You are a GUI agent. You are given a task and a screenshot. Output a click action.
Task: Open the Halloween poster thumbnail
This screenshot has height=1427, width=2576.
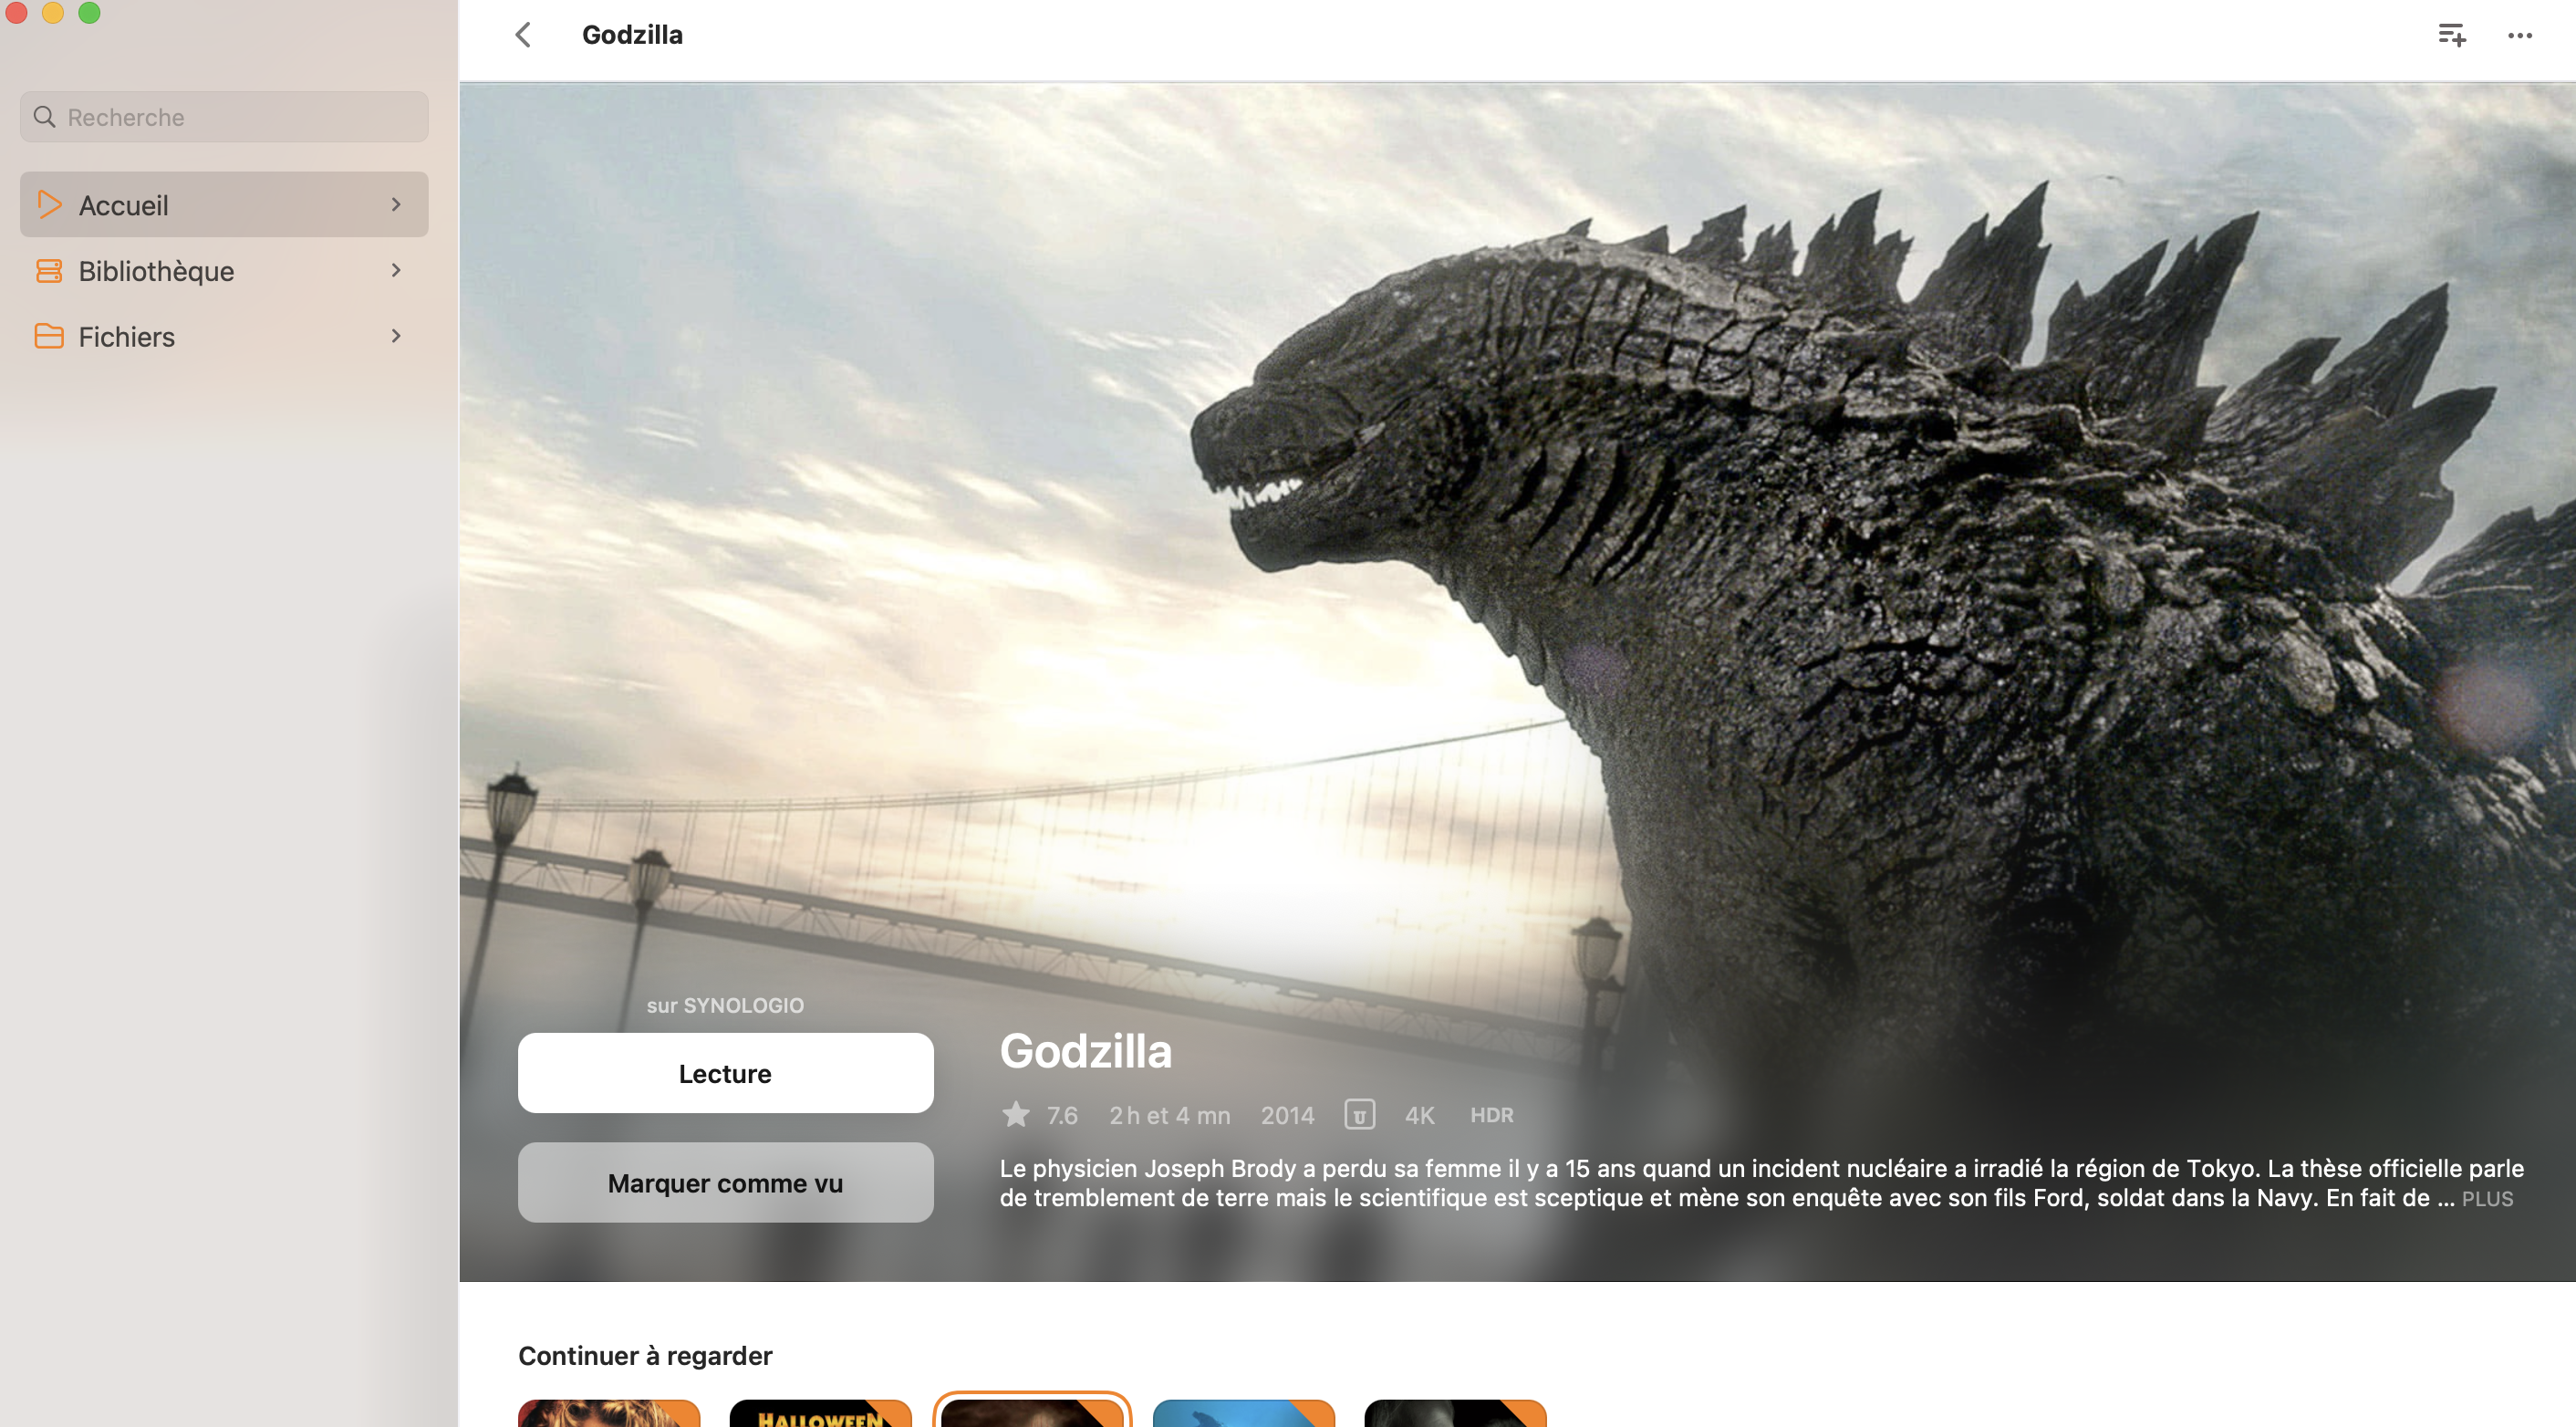(820, 1412)
